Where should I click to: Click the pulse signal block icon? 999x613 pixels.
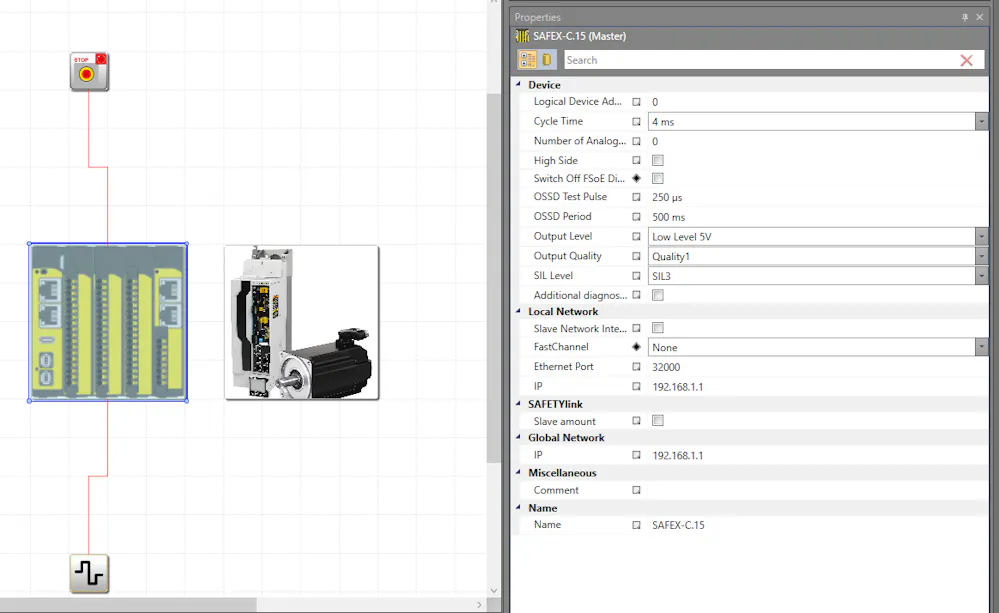click(89, 573)
